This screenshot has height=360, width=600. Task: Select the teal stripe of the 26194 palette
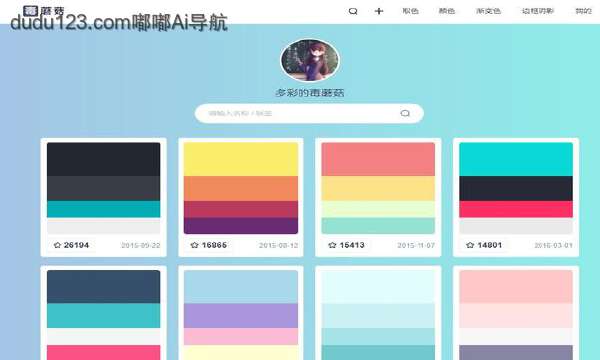(103, 209)
